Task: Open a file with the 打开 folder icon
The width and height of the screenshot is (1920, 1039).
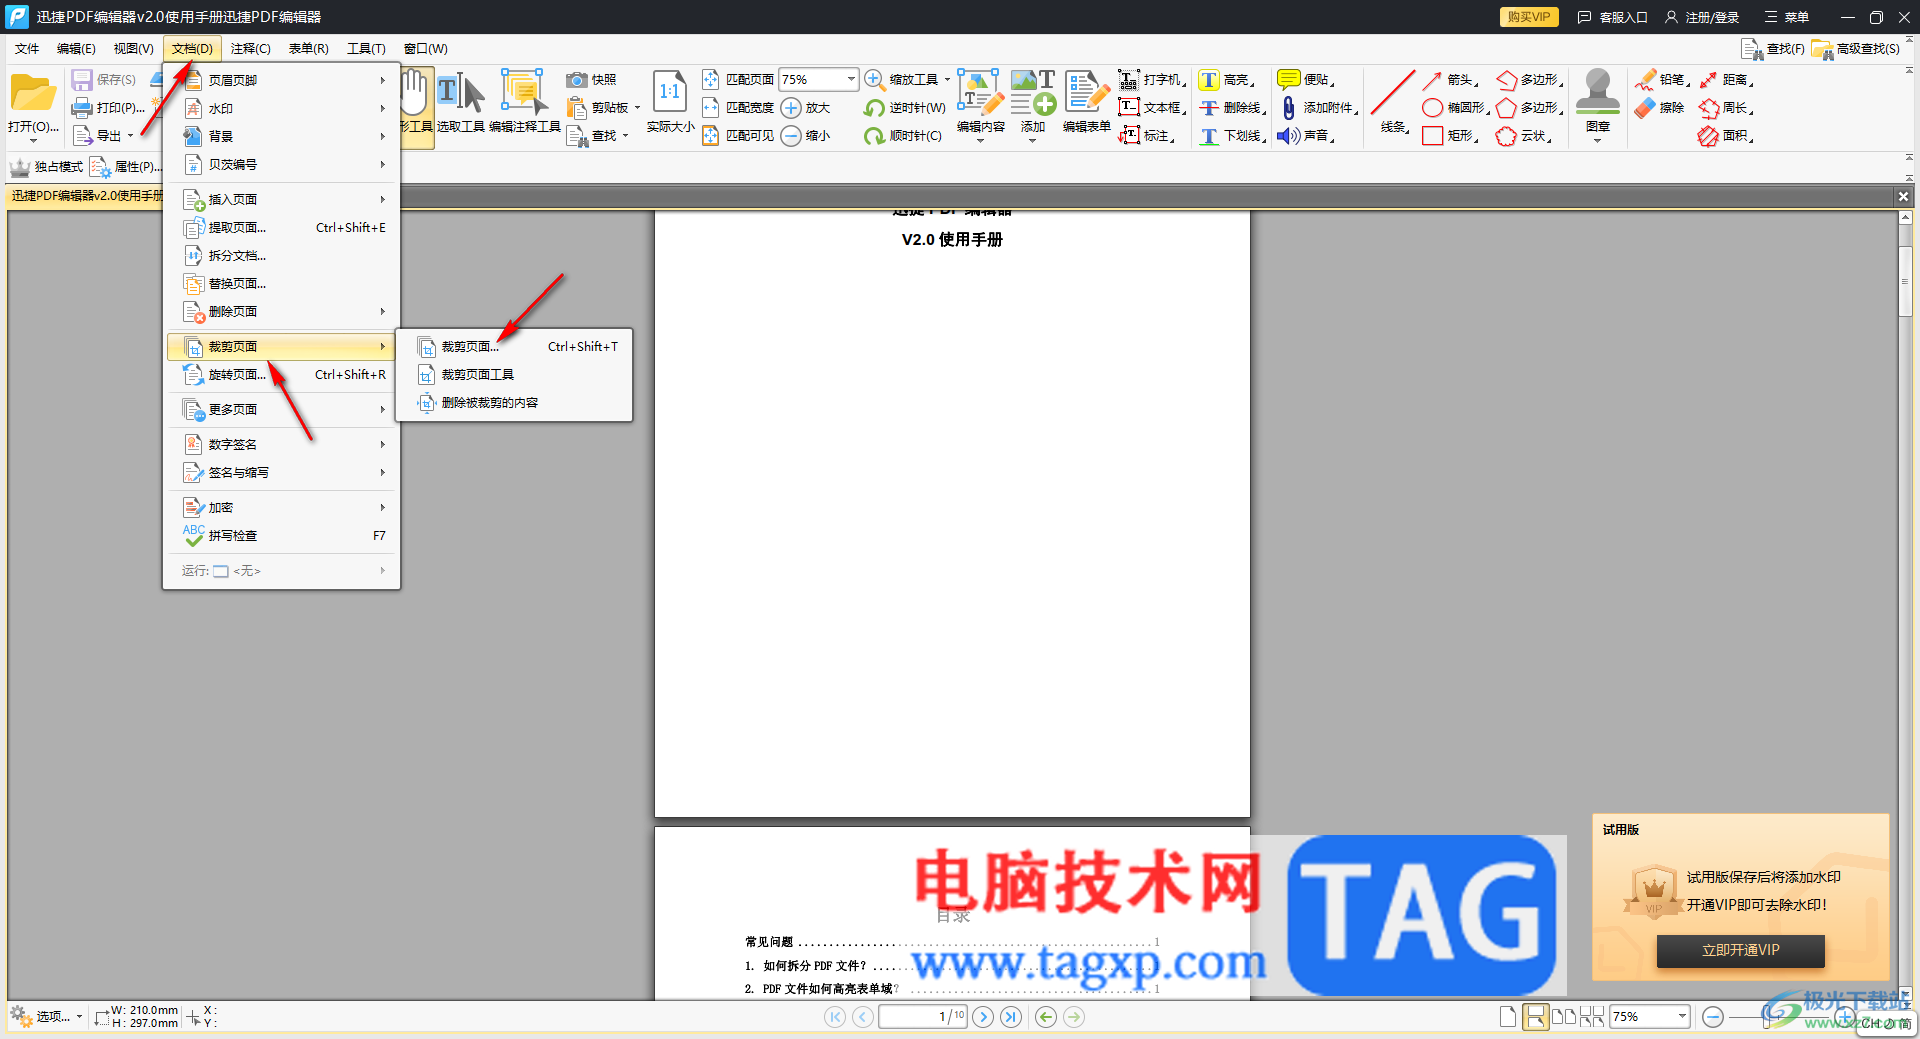Action: [x=33, y=95]
